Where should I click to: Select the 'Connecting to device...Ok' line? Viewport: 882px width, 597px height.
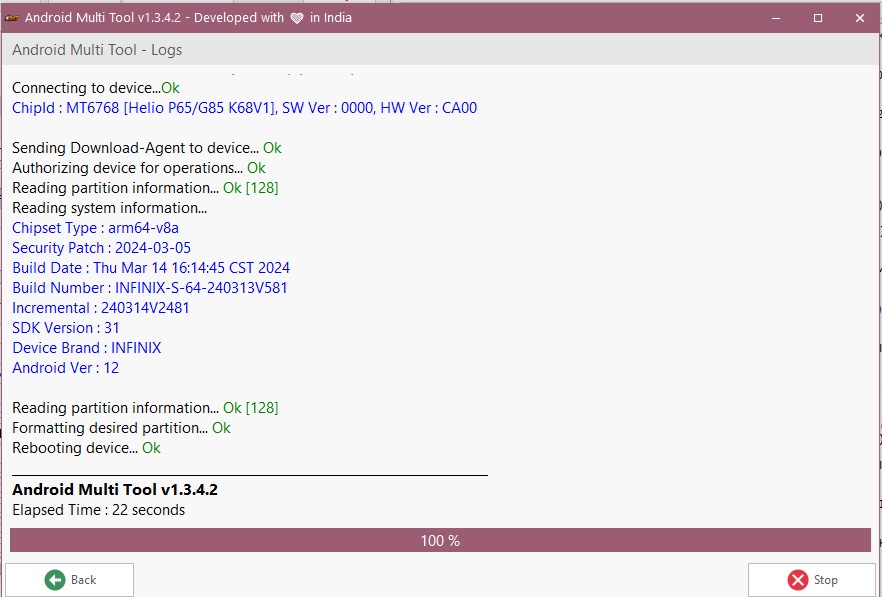pyautogui.click(x=96, y=88)
